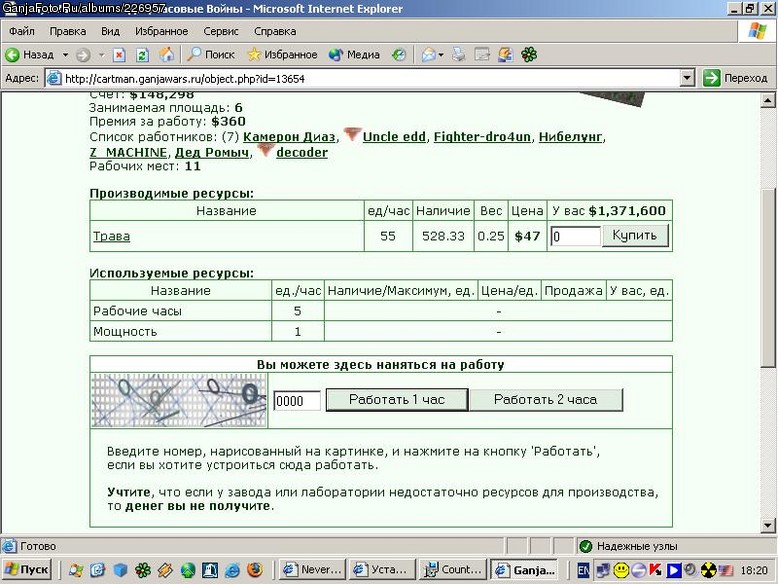Click the Stop icon in toolbar
Viewport: 778px width, 584px height.
click(119, 55)
